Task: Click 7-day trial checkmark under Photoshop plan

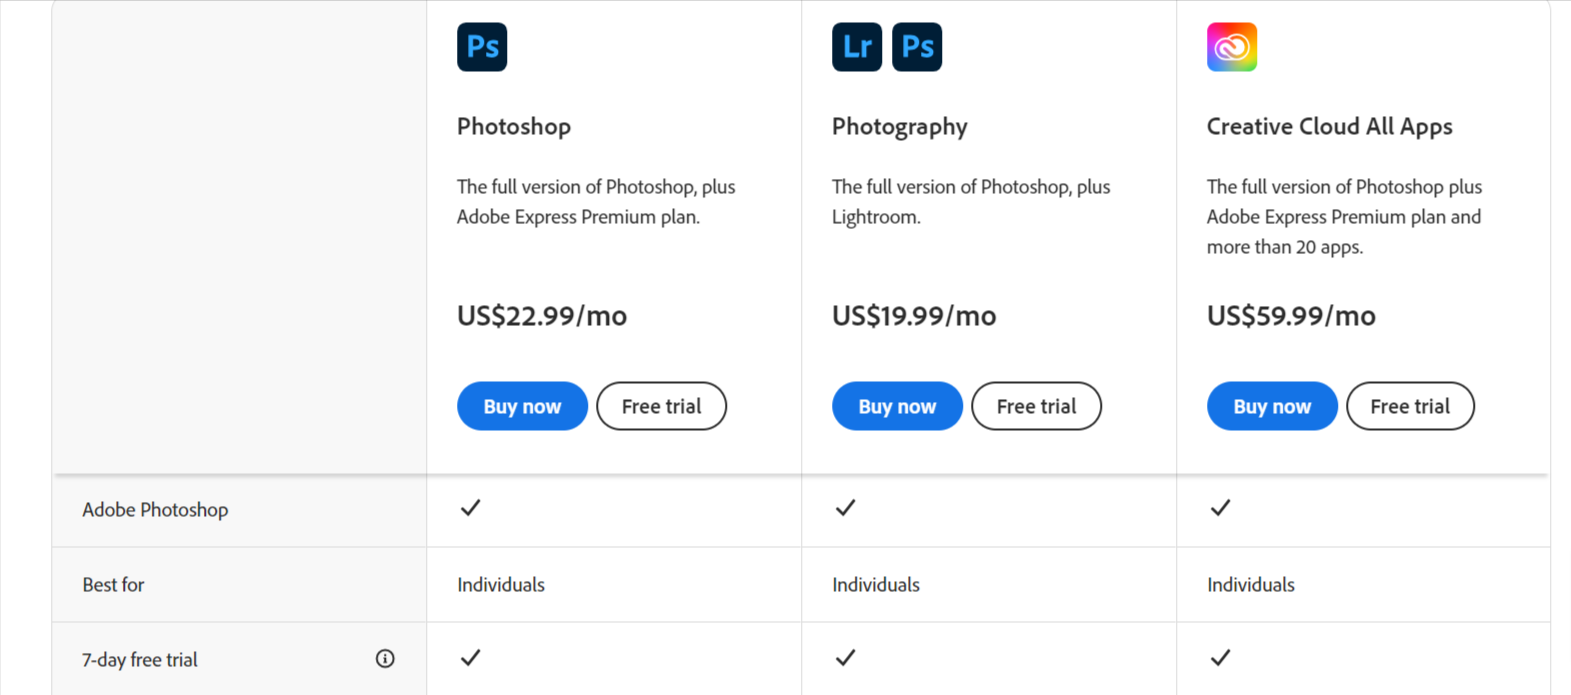Action: click(x=470, y=658)
